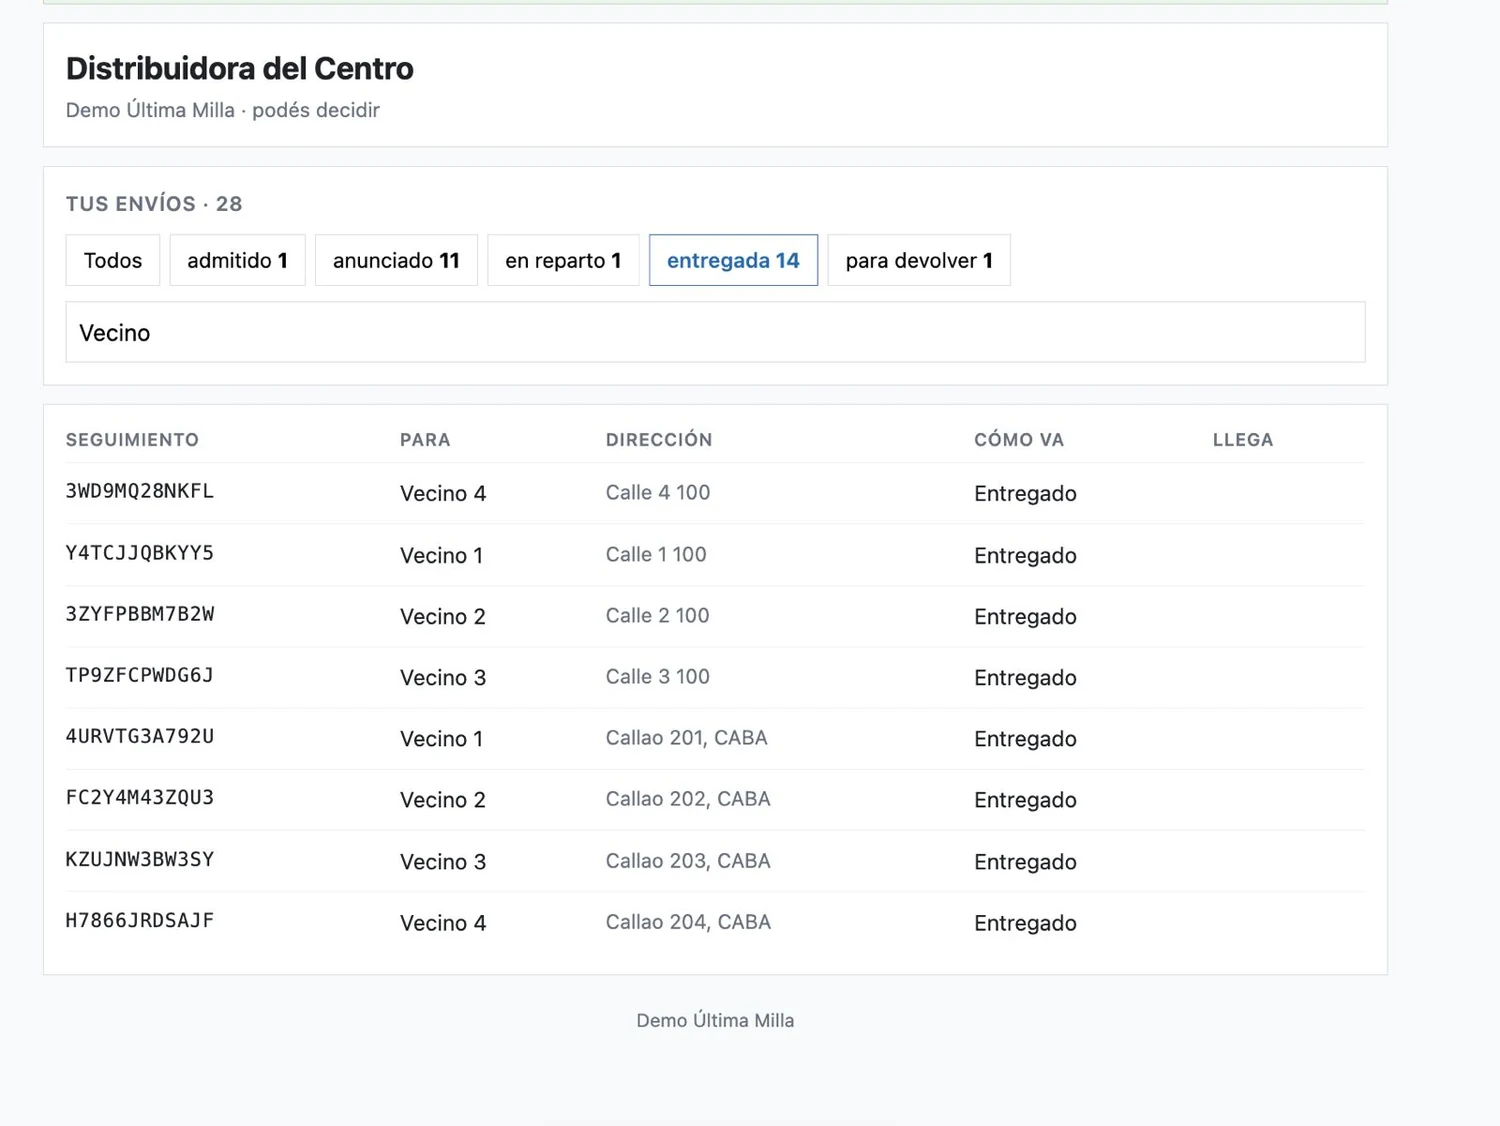Image resolution: width=1500 pixels, height=1126 pixels.
Task: Click the DIRECCIÓN column header
Action: (x=659, y=440)
